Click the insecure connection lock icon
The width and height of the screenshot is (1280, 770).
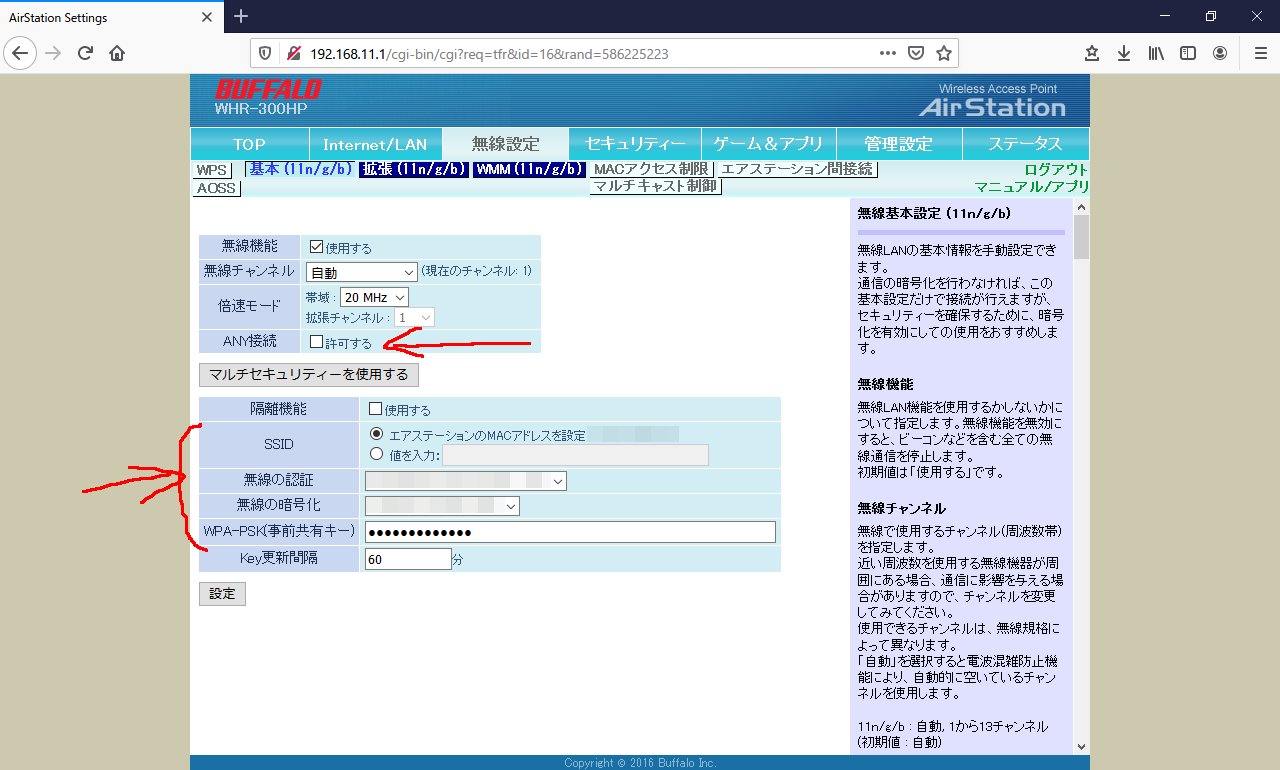pyautogui.click(x=293, y=53)
